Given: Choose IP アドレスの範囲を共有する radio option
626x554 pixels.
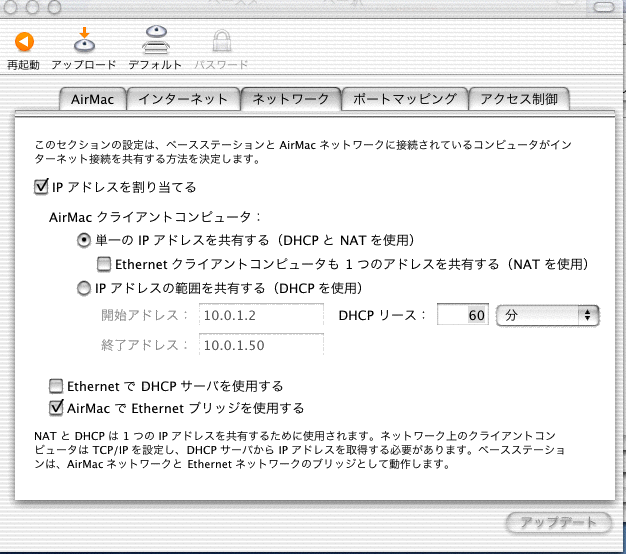Looking at the screenshot, I should click(83, 288).
